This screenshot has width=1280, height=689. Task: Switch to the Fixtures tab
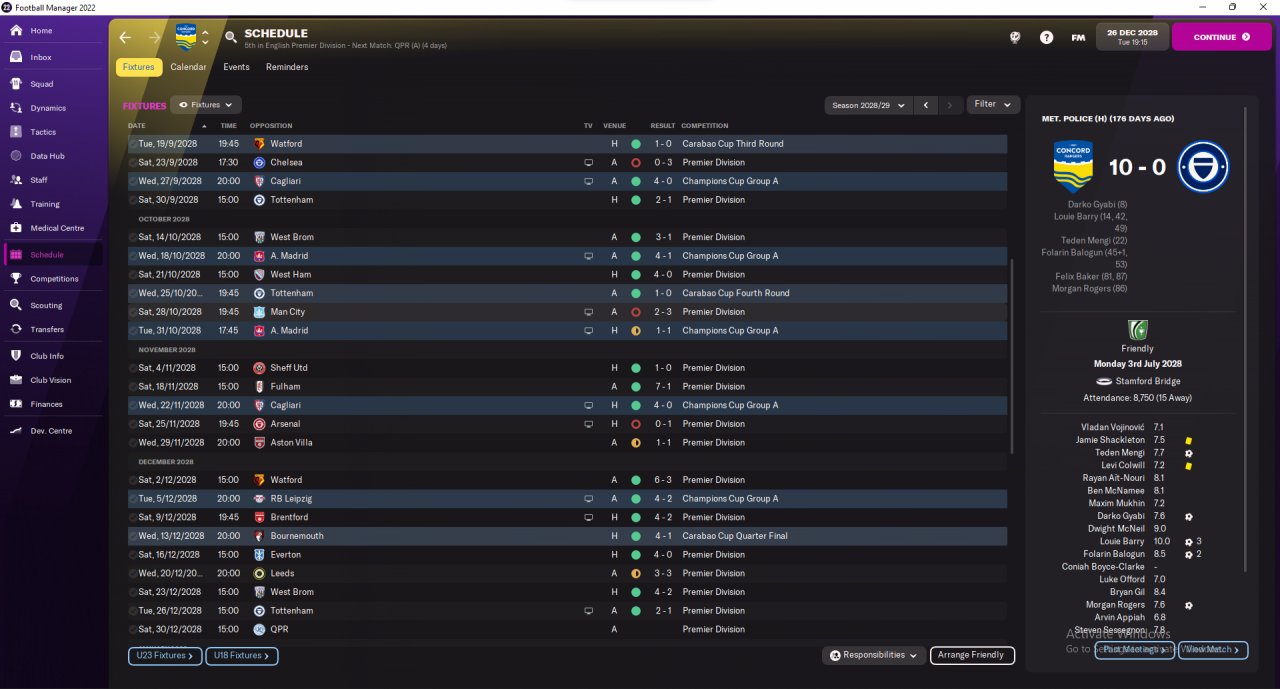point(138,67)
